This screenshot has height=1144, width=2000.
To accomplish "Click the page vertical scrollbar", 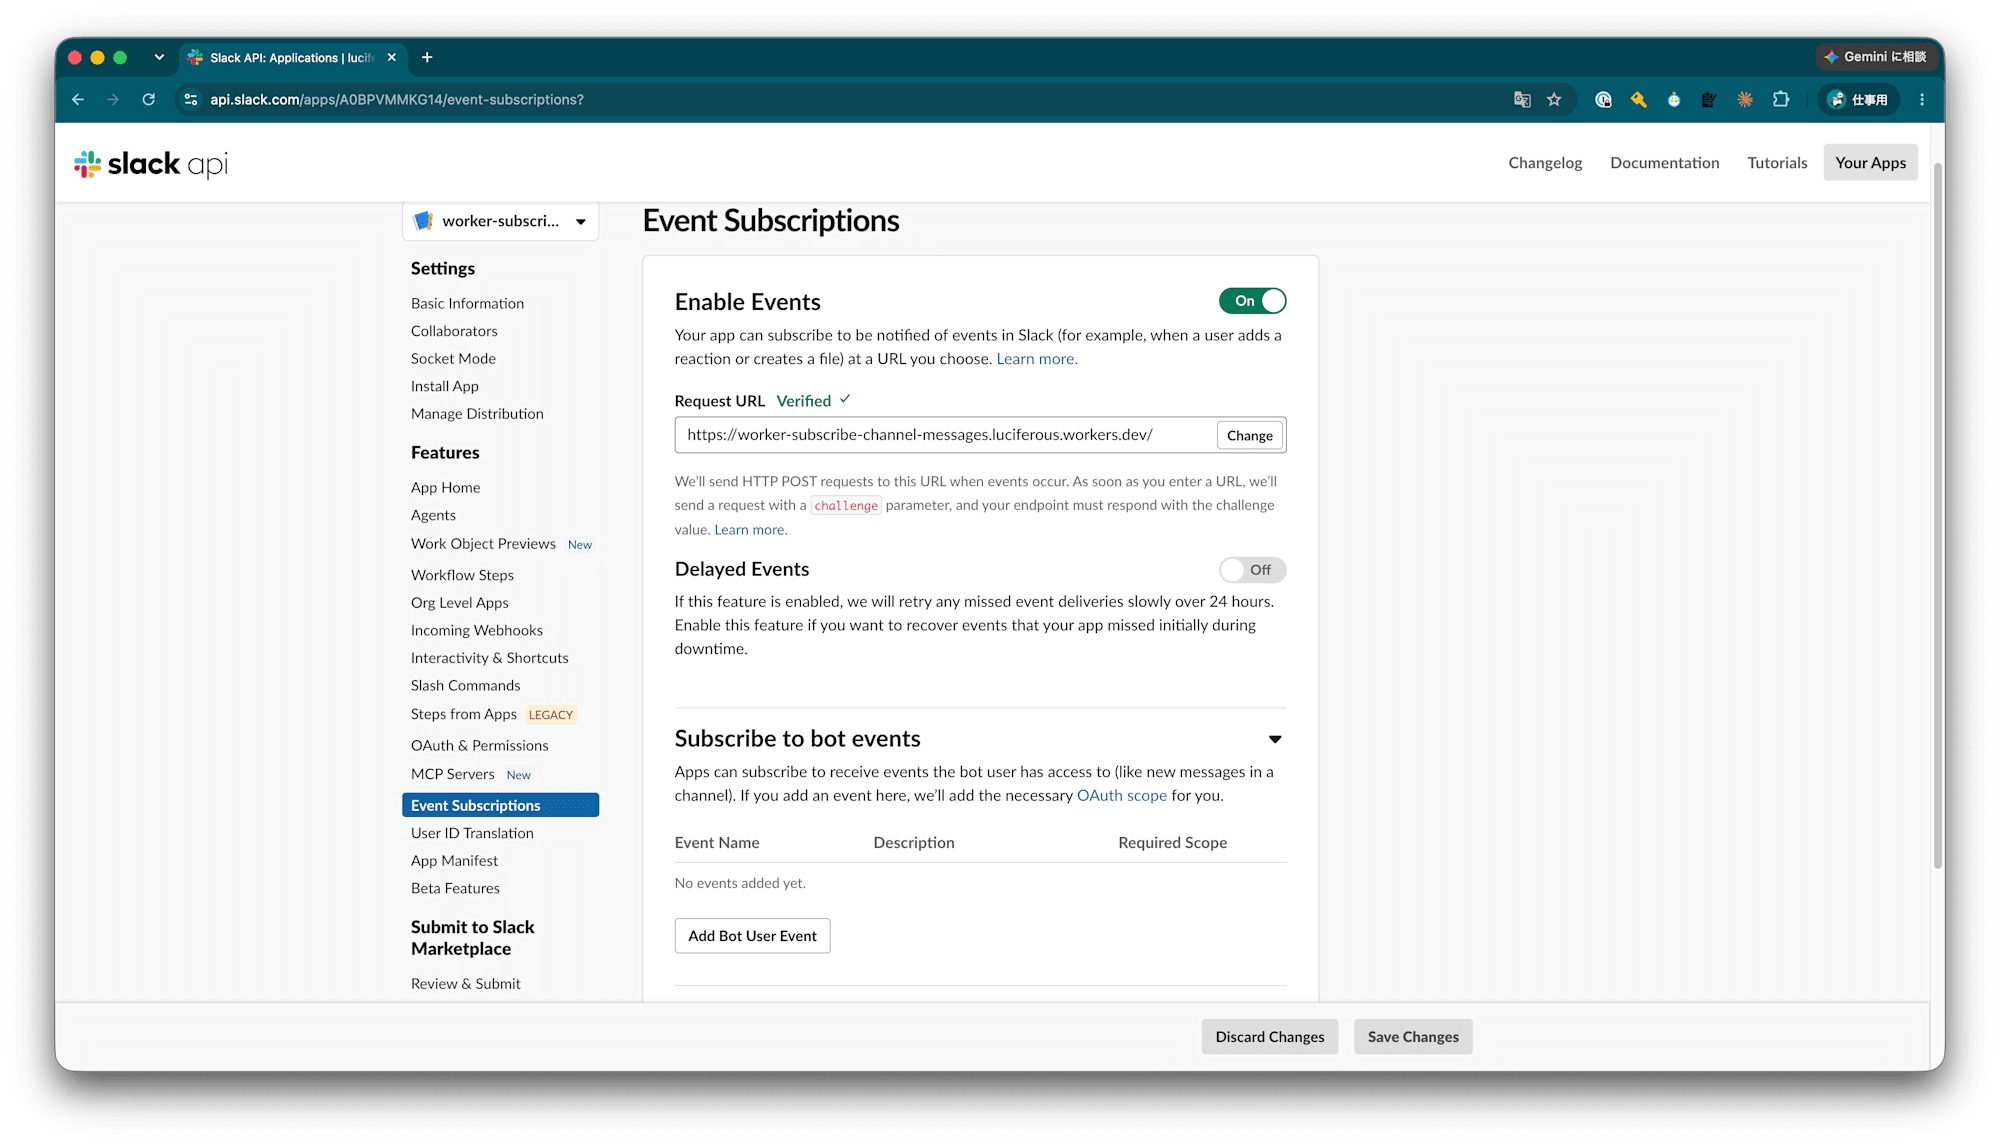I will coord(1938,515).
